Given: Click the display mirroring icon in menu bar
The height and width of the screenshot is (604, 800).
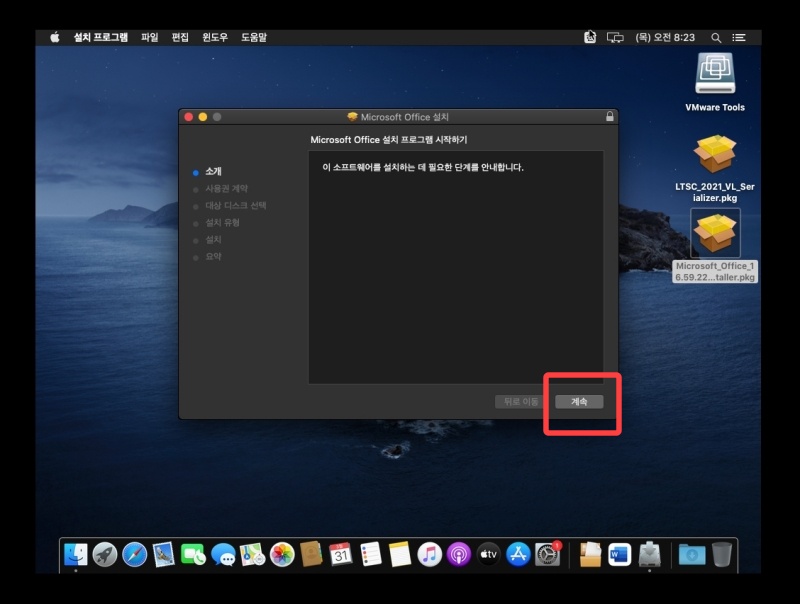Looking at the screenshot, I should [615, 37].
